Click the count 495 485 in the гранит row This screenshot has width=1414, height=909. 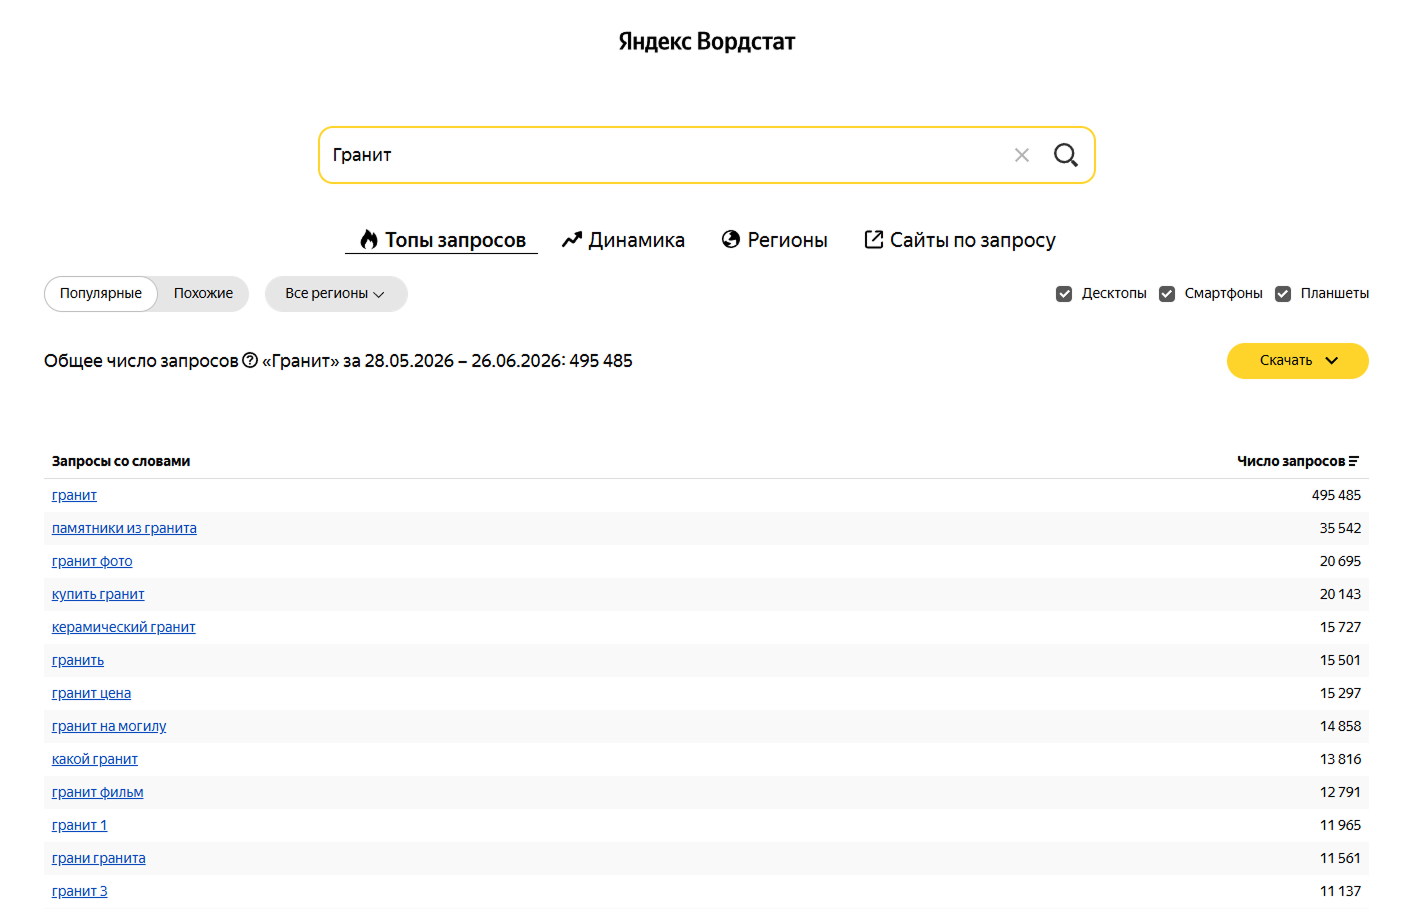(x=1336, y=495)
